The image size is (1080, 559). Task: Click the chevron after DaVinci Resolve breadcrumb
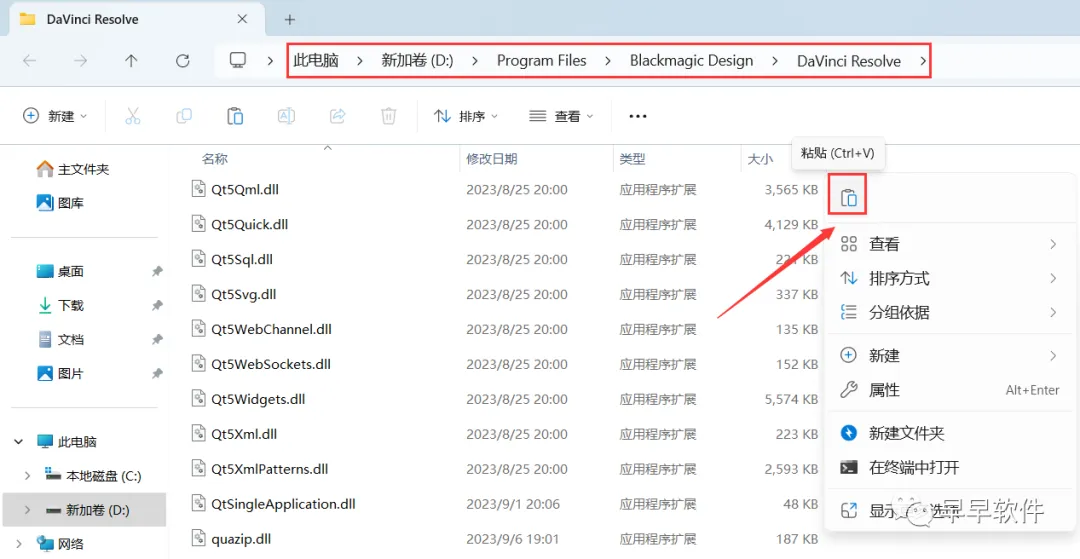[x=923, y=61]
